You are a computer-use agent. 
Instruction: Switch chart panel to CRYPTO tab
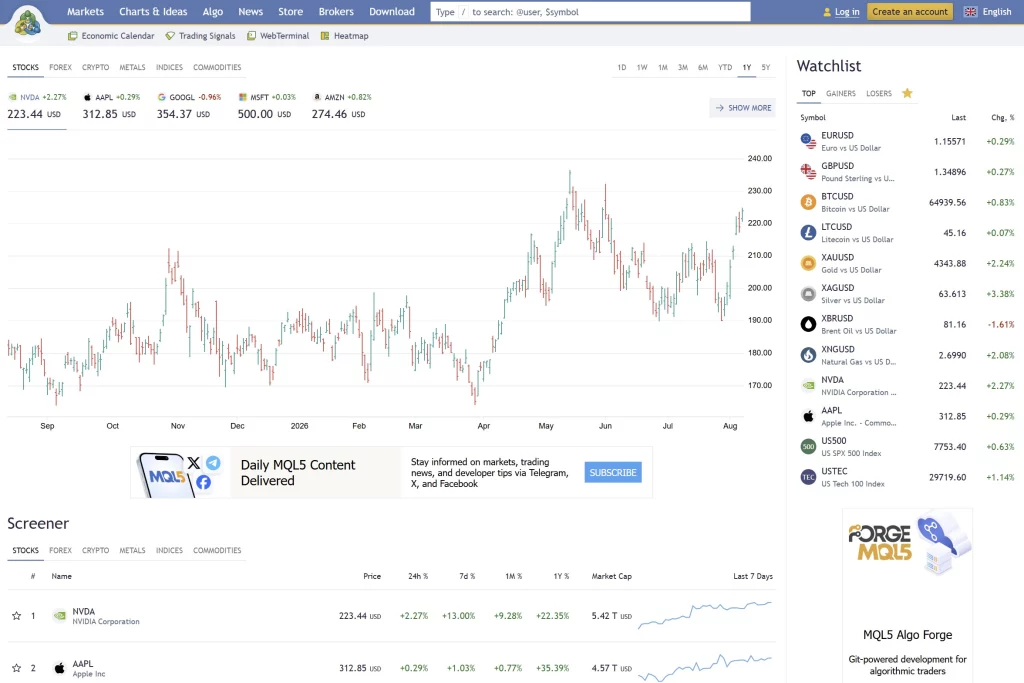(x=95, y=67)
